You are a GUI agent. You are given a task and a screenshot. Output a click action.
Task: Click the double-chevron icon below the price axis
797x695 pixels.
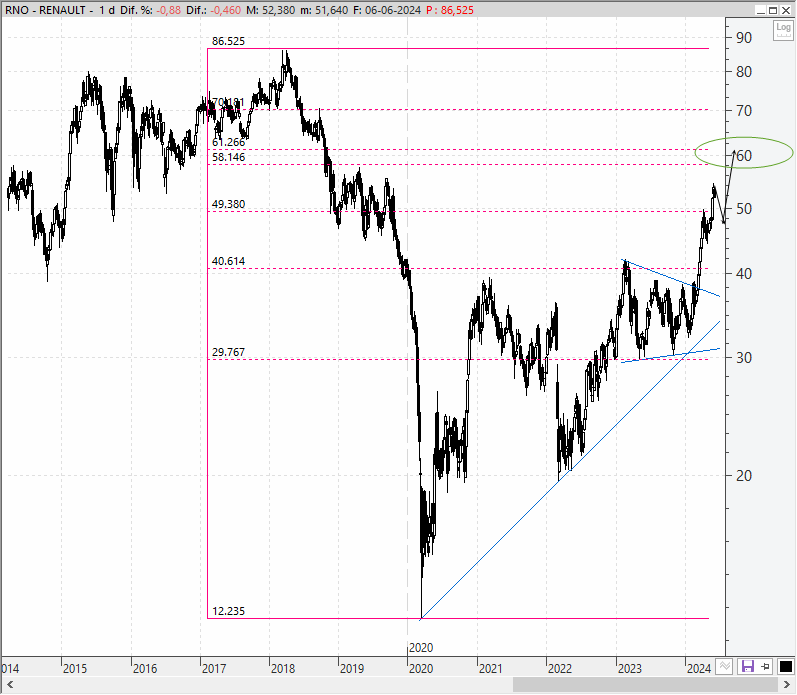pos(724,666)
